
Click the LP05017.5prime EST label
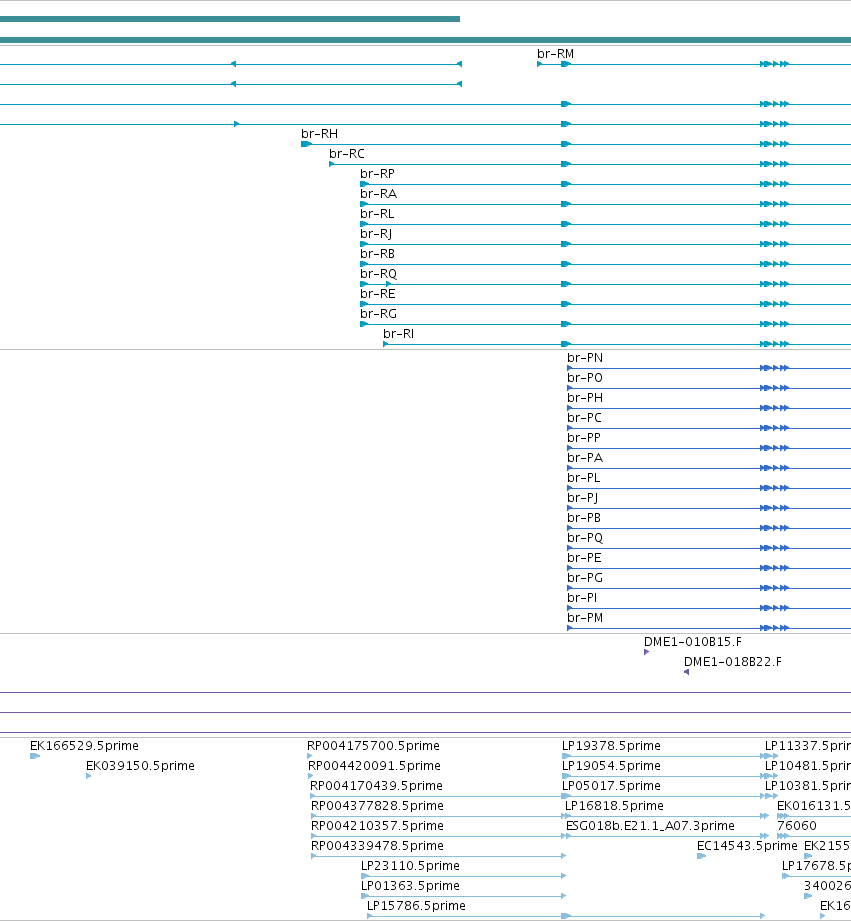click(x=611, y=786)
